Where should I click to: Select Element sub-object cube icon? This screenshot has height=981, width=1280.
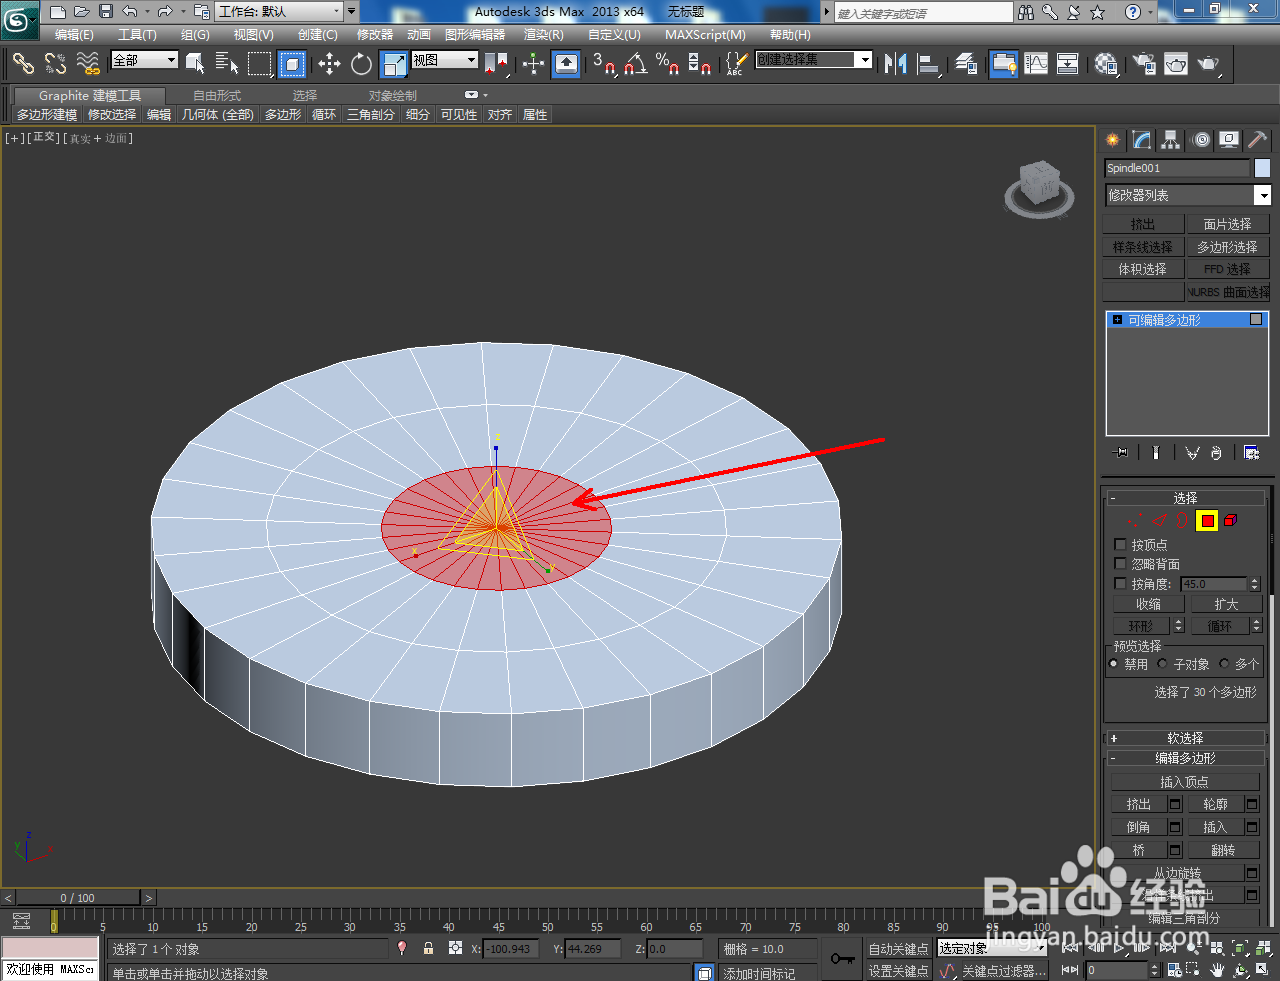click(1231, 520)
